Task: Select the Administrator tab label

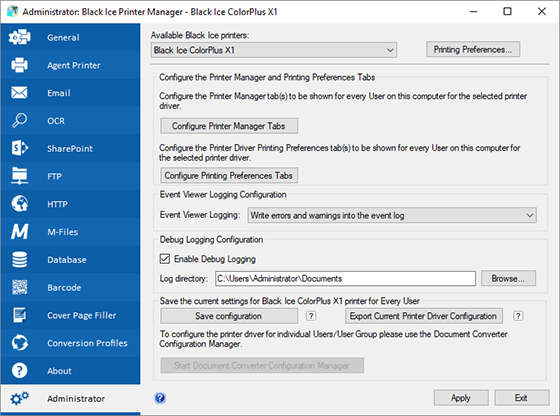Action: (x=76, y=399)
